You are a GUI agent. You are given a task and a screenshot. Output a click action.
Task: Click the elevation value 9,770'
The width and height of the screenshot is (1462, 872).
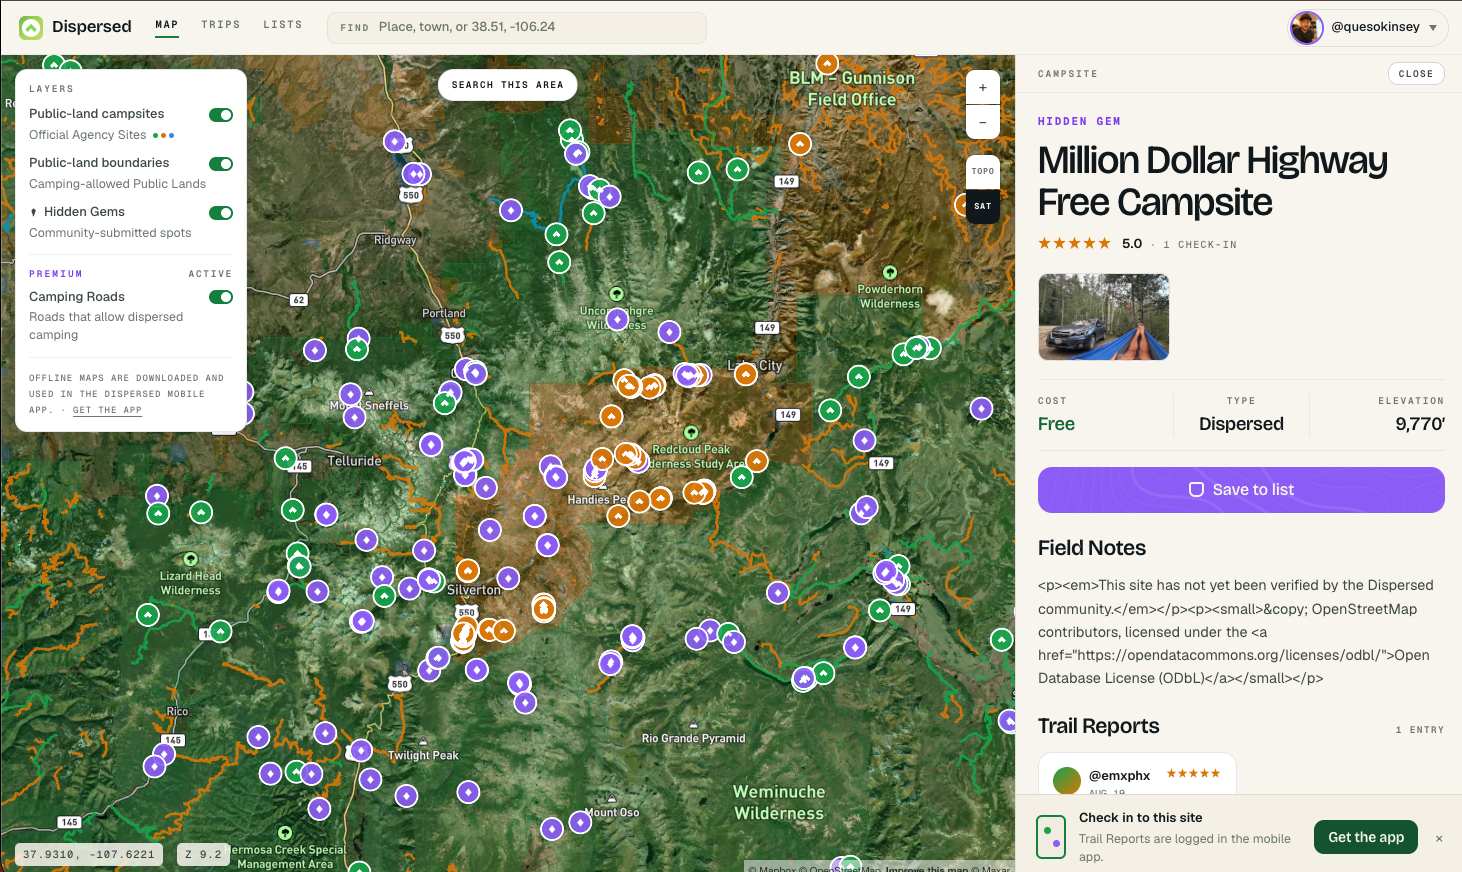pos(1420,424)
